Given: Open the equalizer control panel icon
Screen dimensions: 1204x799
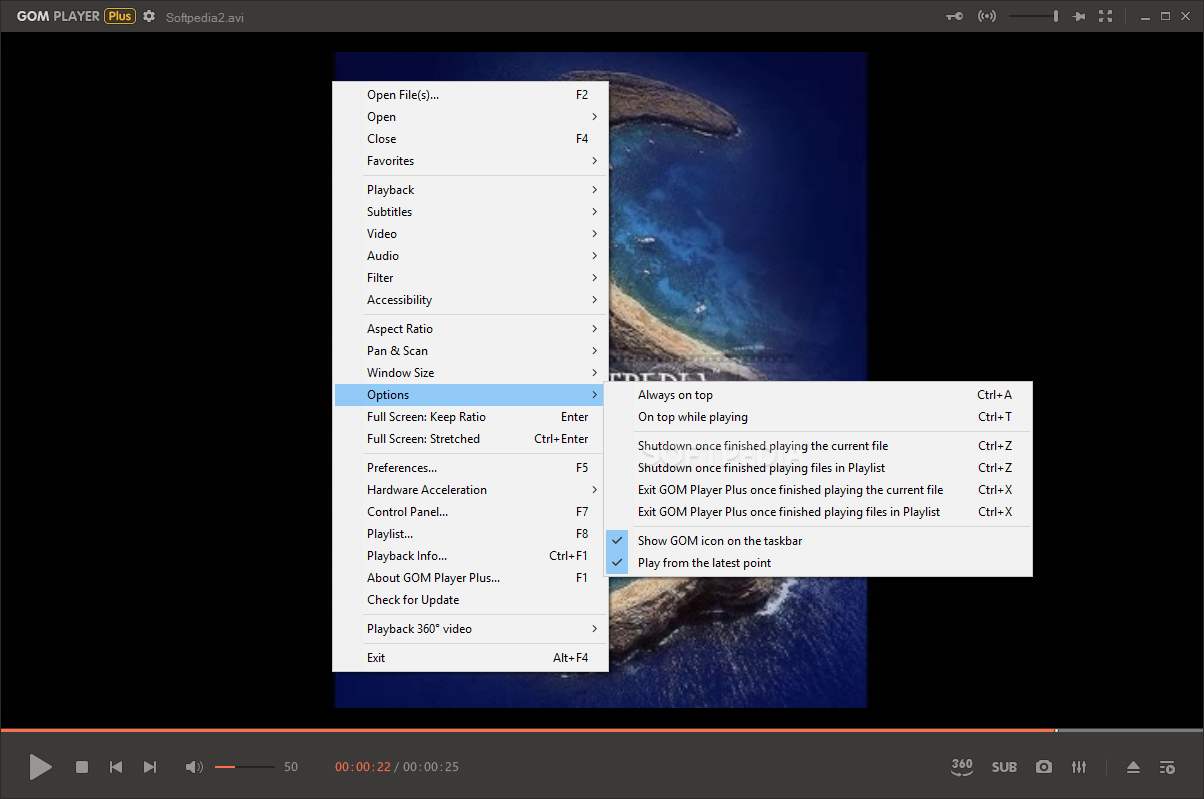Looking at the screenshot, I should coord(1079,767).
